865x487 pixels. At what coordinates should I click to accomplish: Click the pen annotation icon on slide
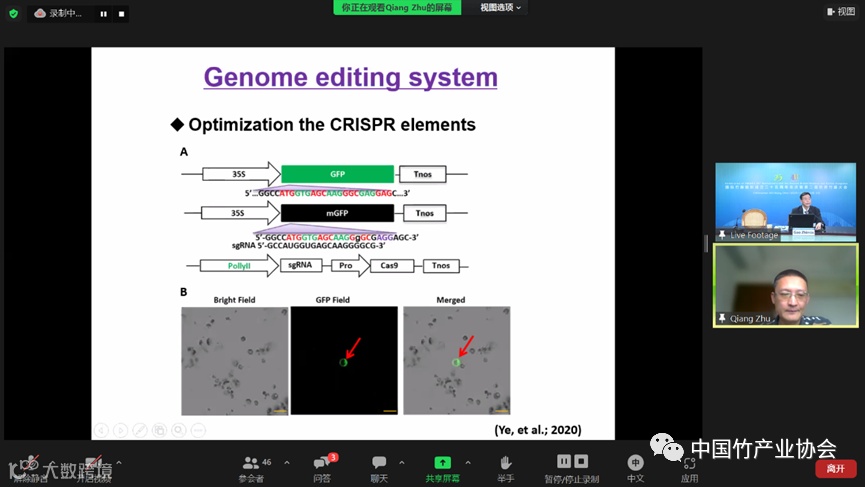(x=140, y=430)
